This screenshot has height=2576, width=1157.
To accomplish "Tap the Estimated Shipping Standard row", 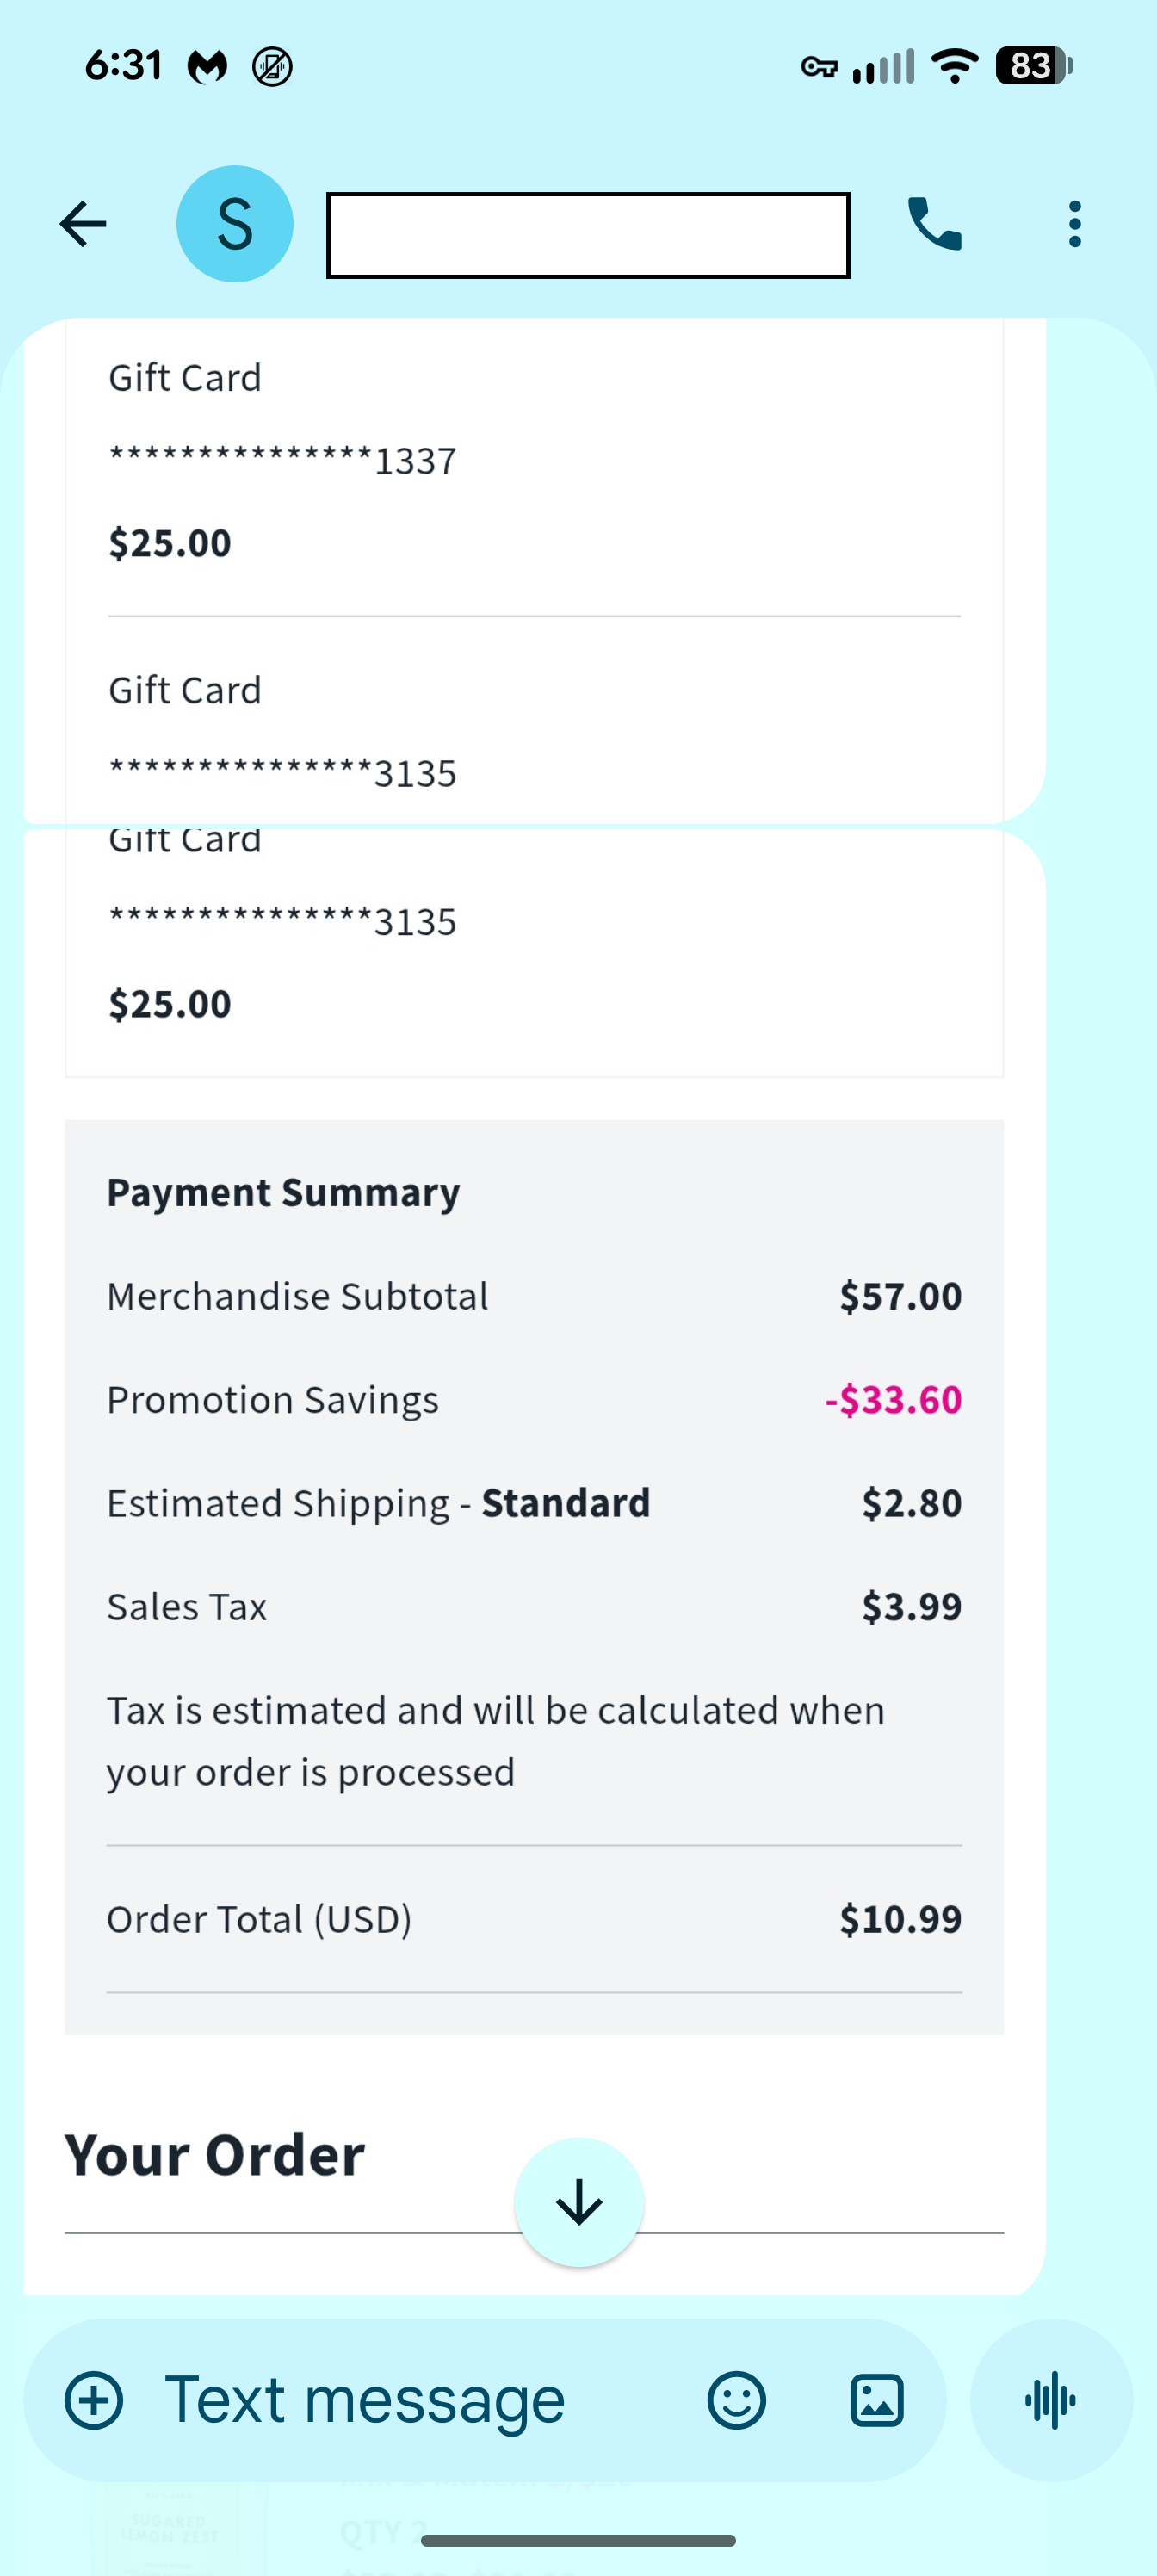I will [x=534, y=1503].
